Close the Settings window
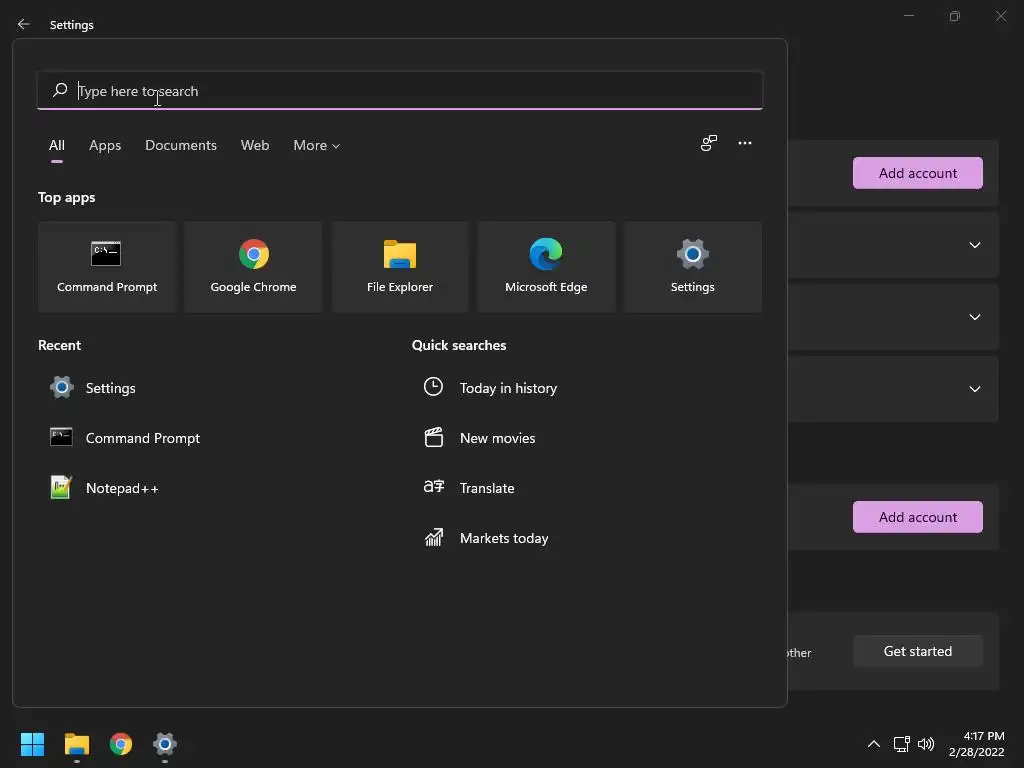1024x768 pixels. (x=1000, y=16)
